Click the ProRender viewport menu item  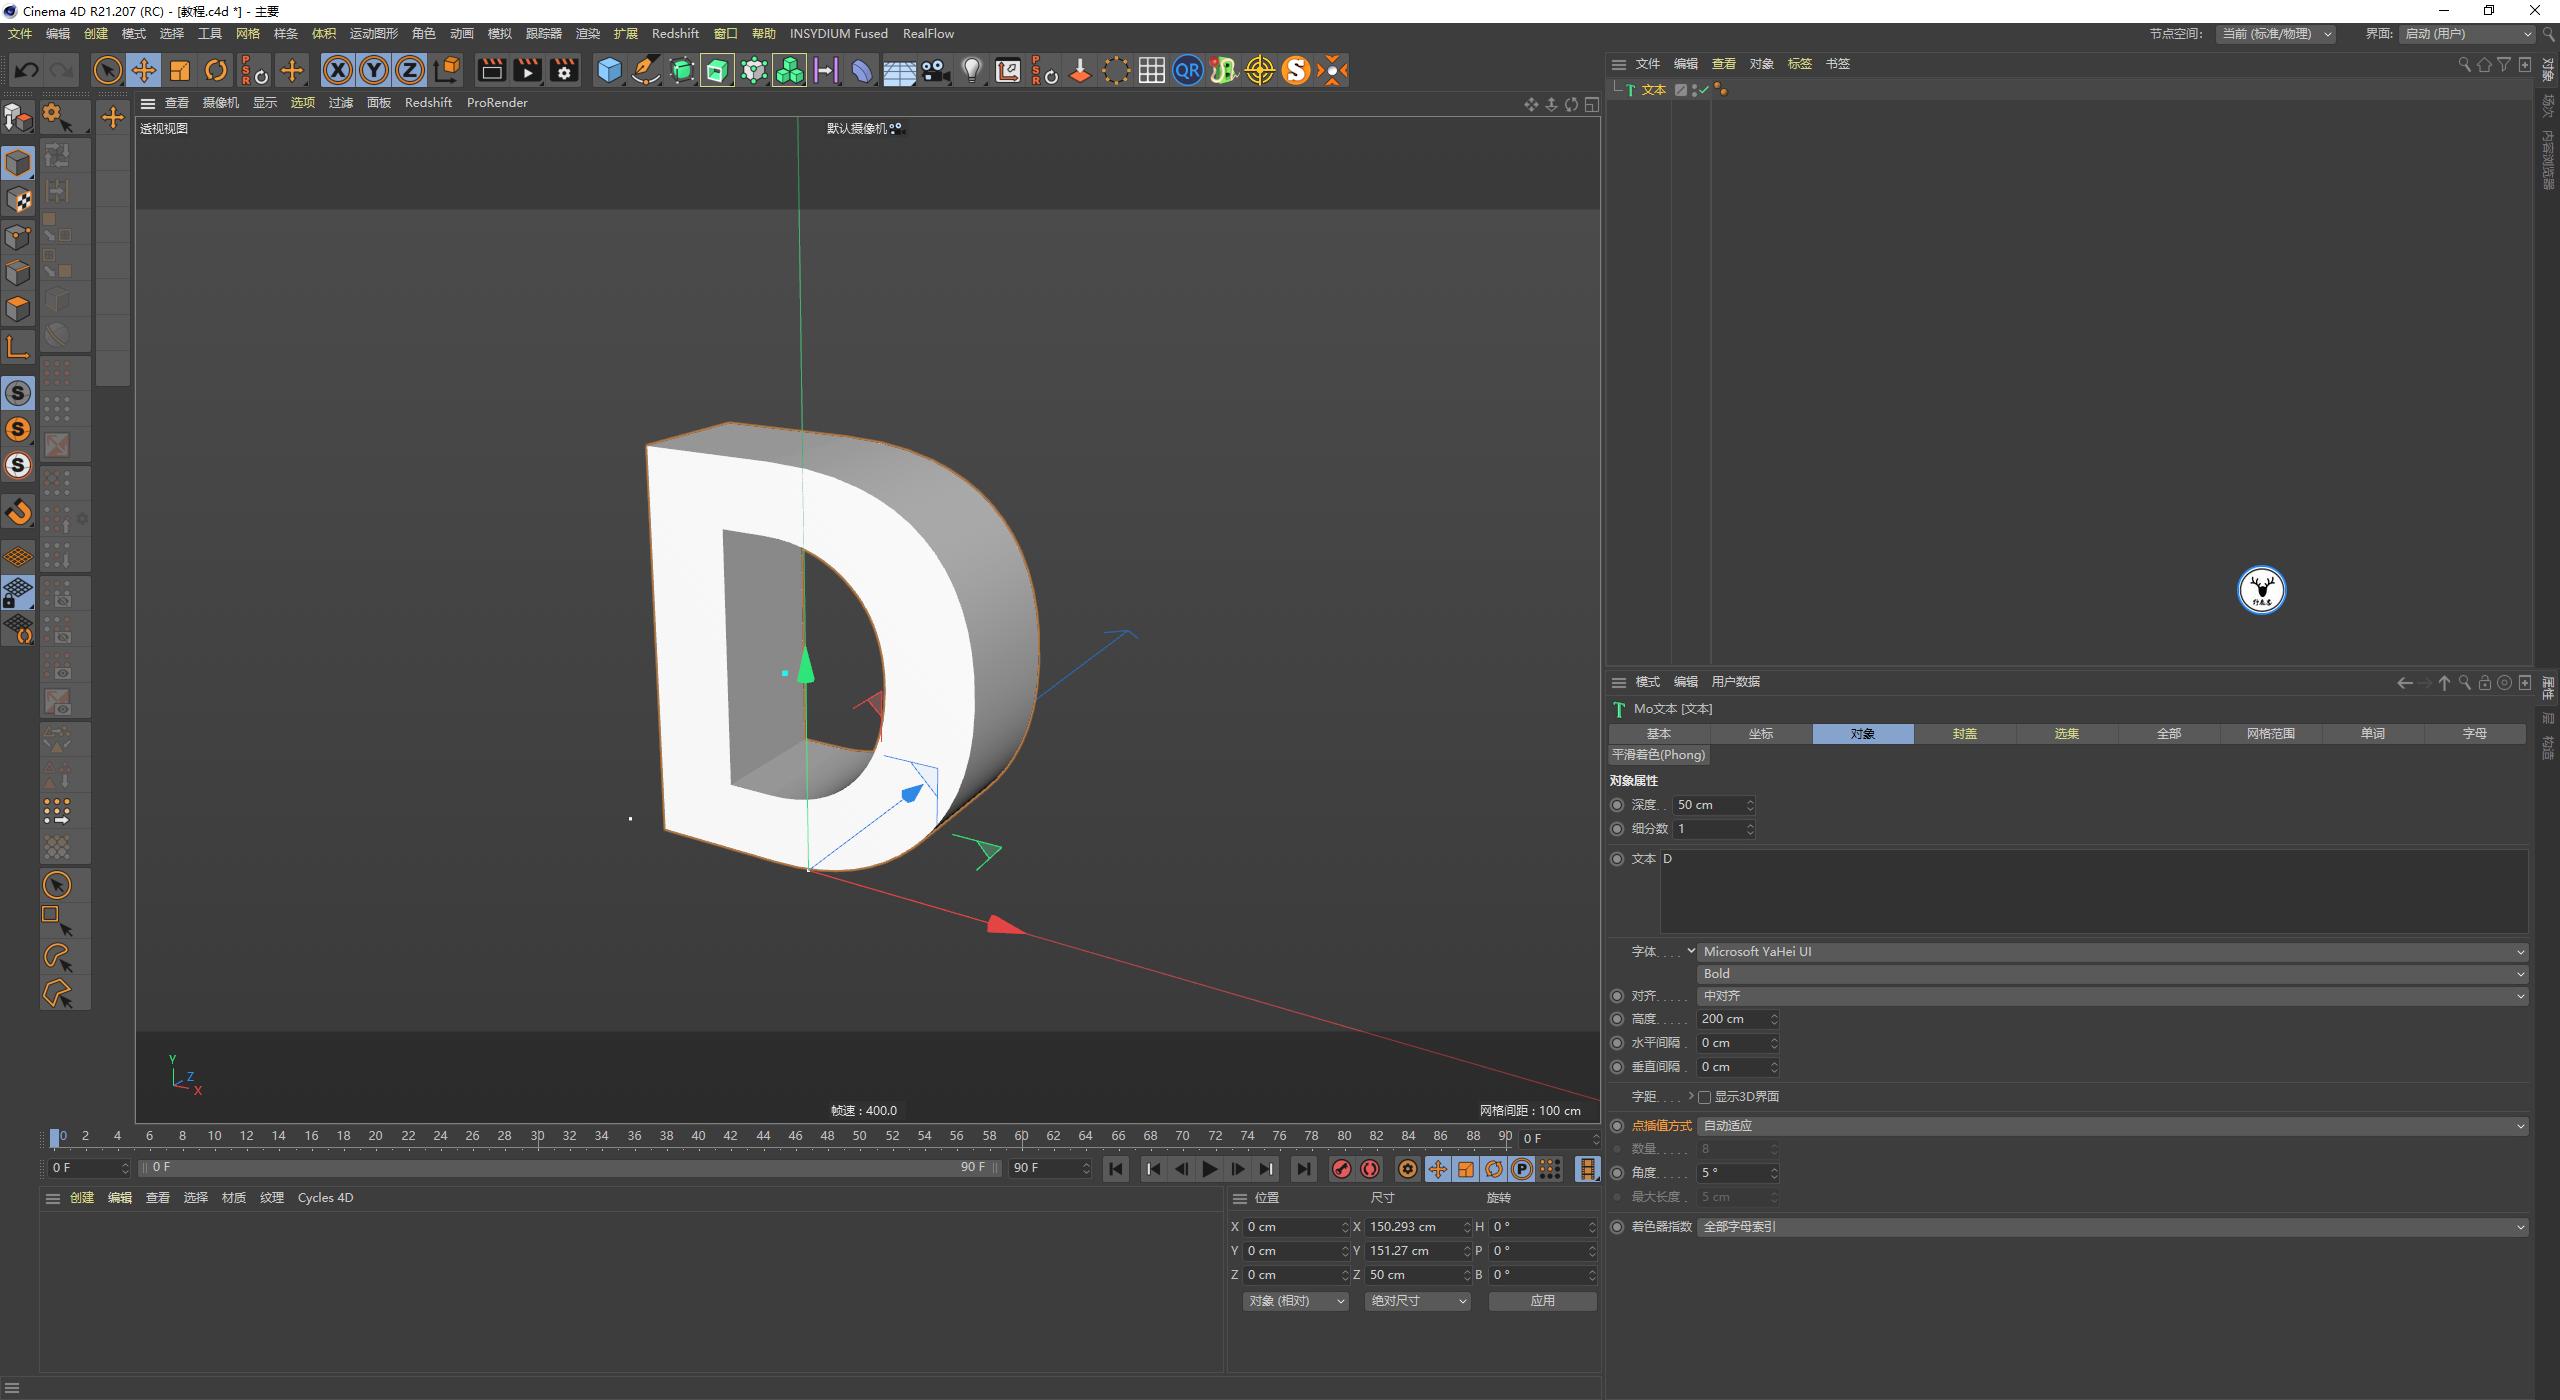point(497,102)
